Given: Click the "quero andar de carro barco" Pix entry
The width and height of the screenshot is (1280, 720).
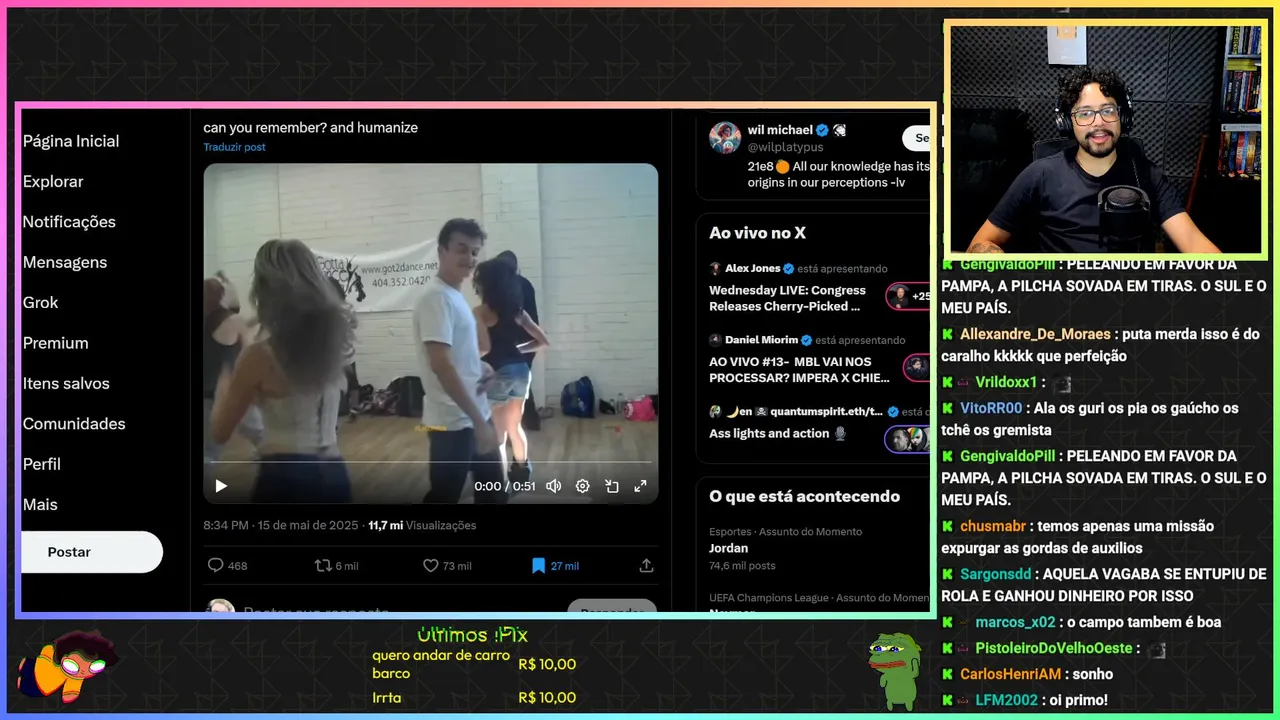Looking at the screenshot, I should [474, 664].
